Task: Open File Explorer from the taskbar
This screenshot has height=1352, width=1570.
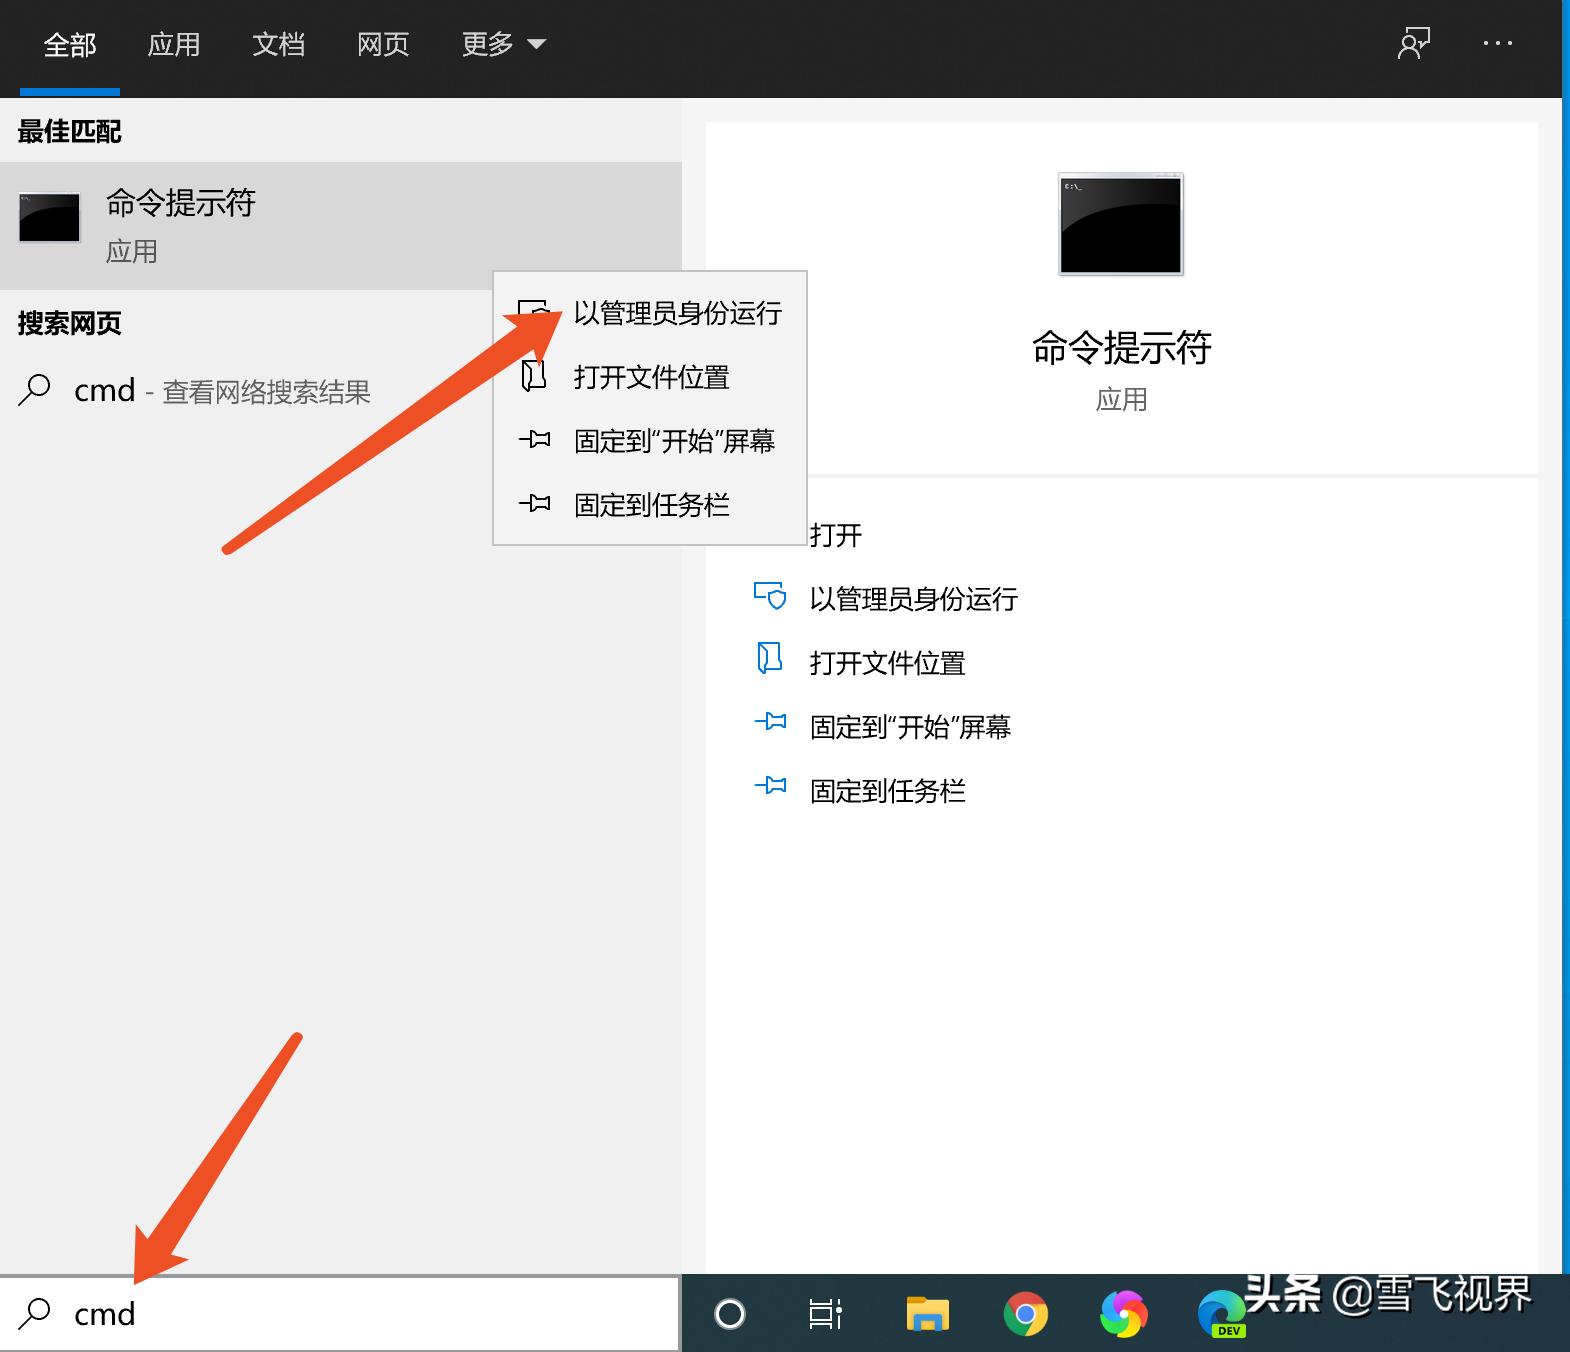Action: (x=928, y=1313)
